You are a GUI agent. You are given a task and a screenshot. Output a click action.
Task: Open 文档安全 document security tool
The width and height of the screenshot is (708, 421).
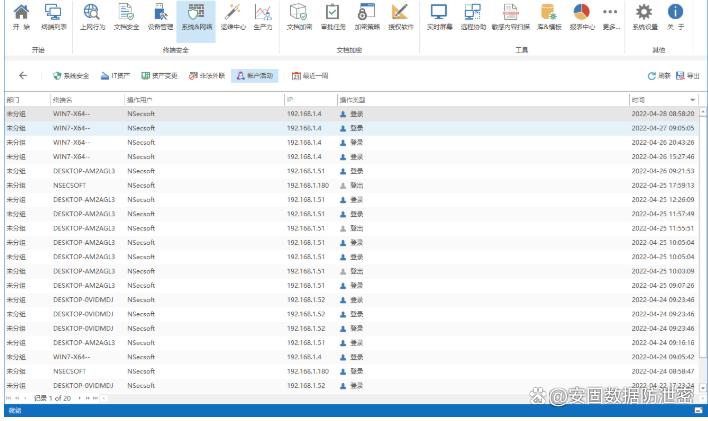(126, 16)
